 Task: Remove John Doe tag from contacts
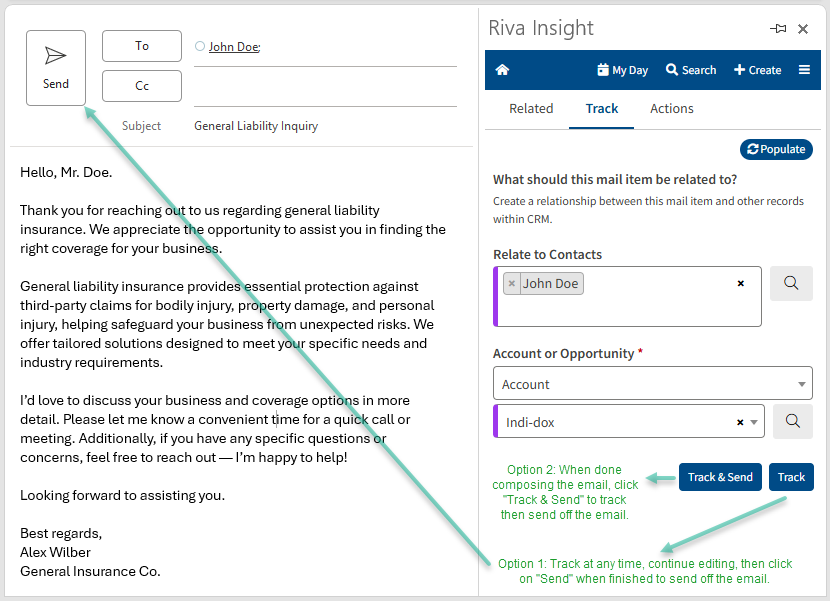pyautogui.click(x=512, y=284)
